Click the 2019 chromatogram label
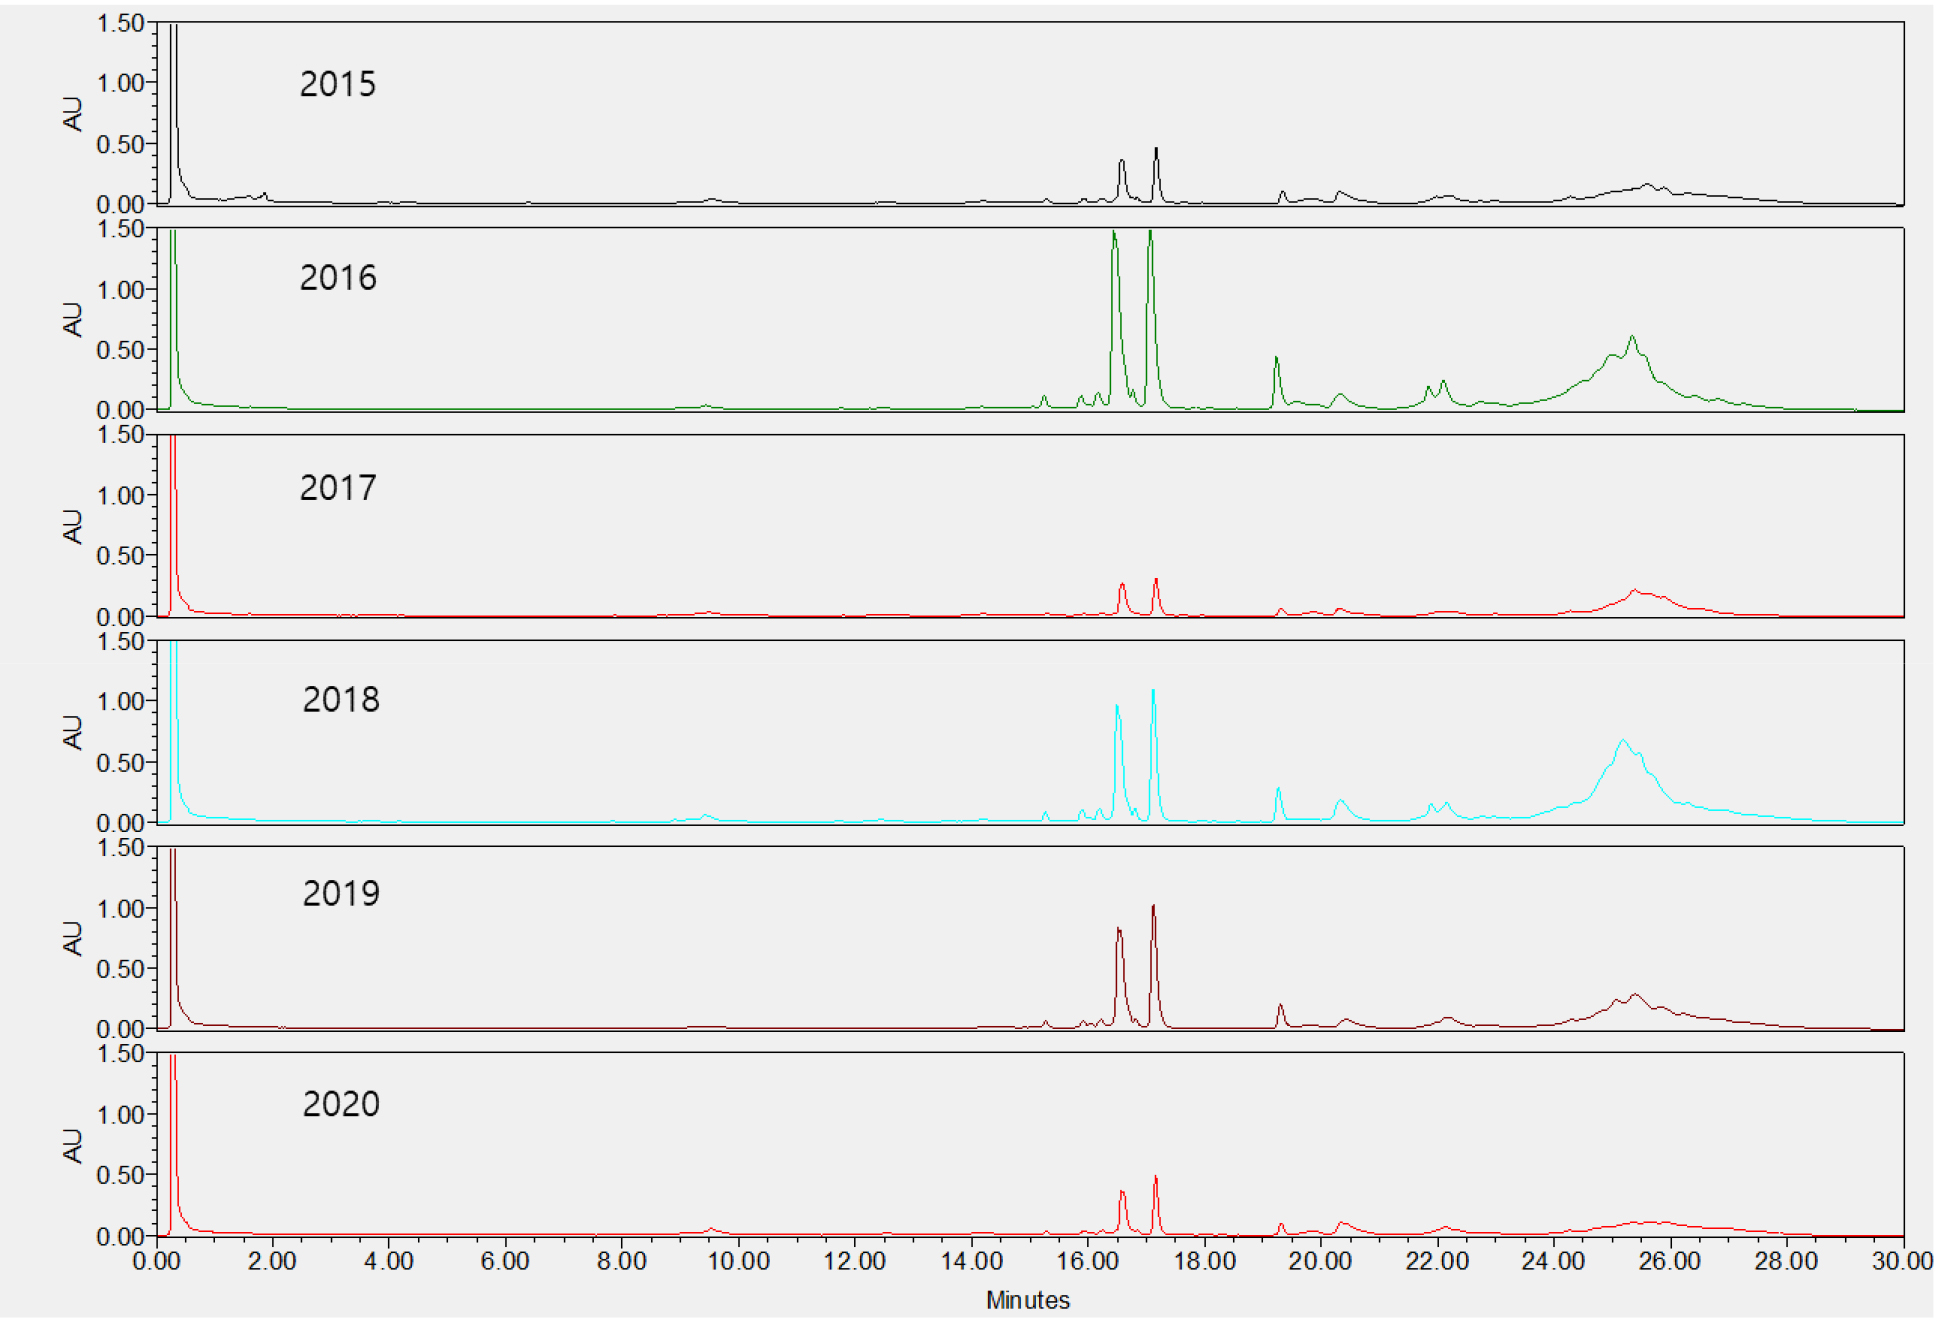This screenshot has height=1320, width=1939. 341,893
